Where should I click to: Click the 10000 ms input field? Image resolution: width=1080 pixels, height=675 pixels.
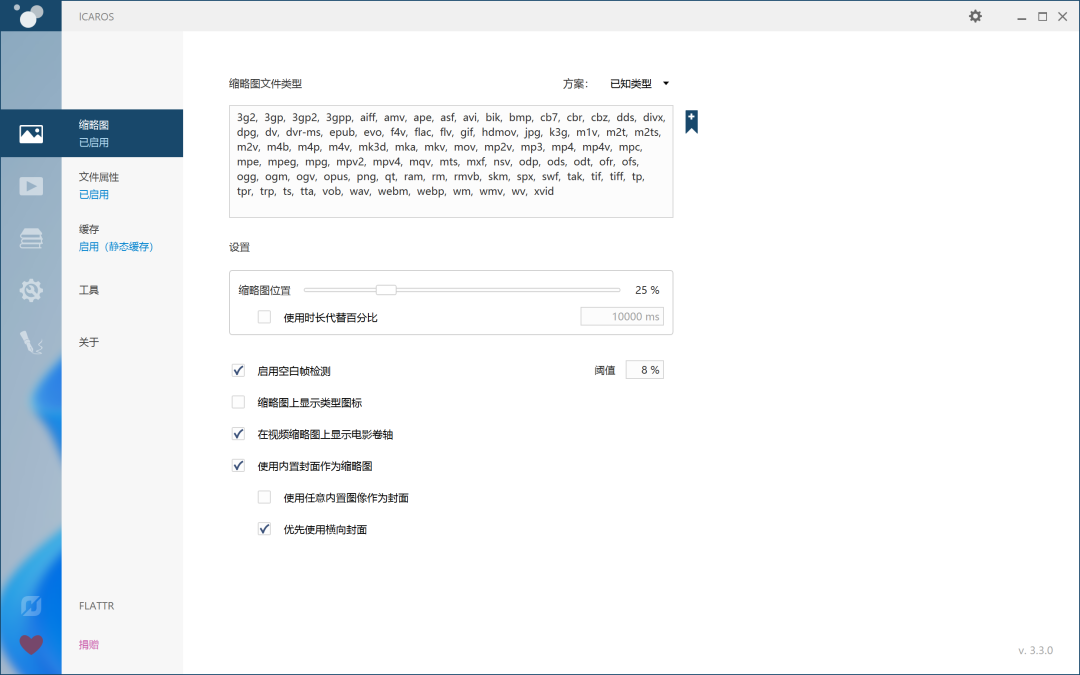pos(622,316)
